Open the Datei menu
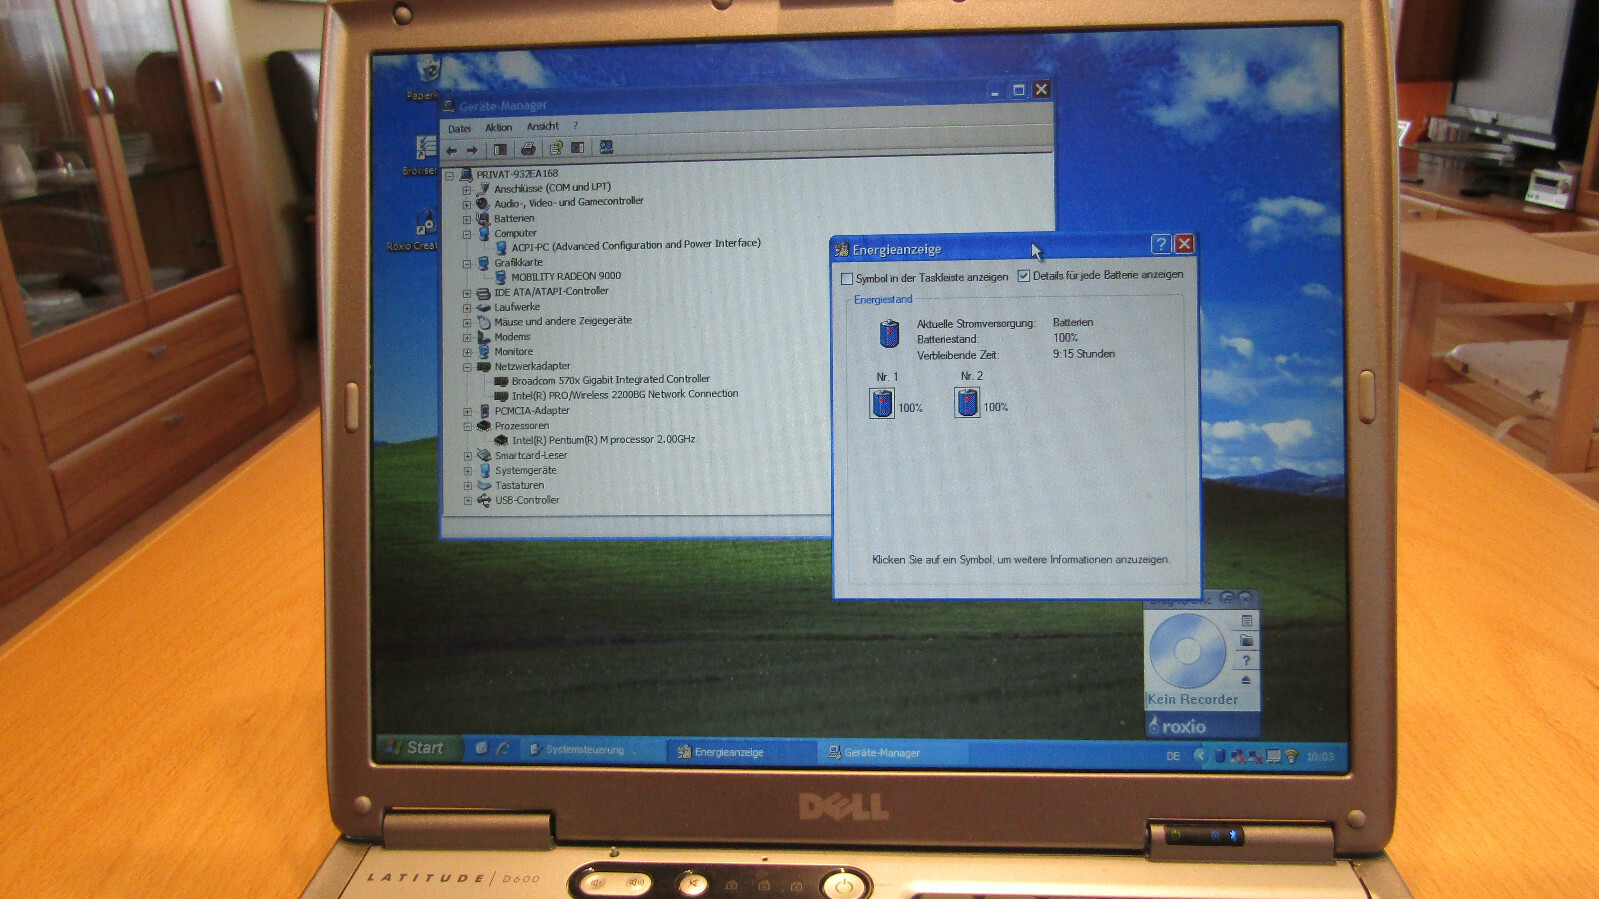Image resolution: width=1599 pixels, height=899 pixels. [x=459, y=129]
